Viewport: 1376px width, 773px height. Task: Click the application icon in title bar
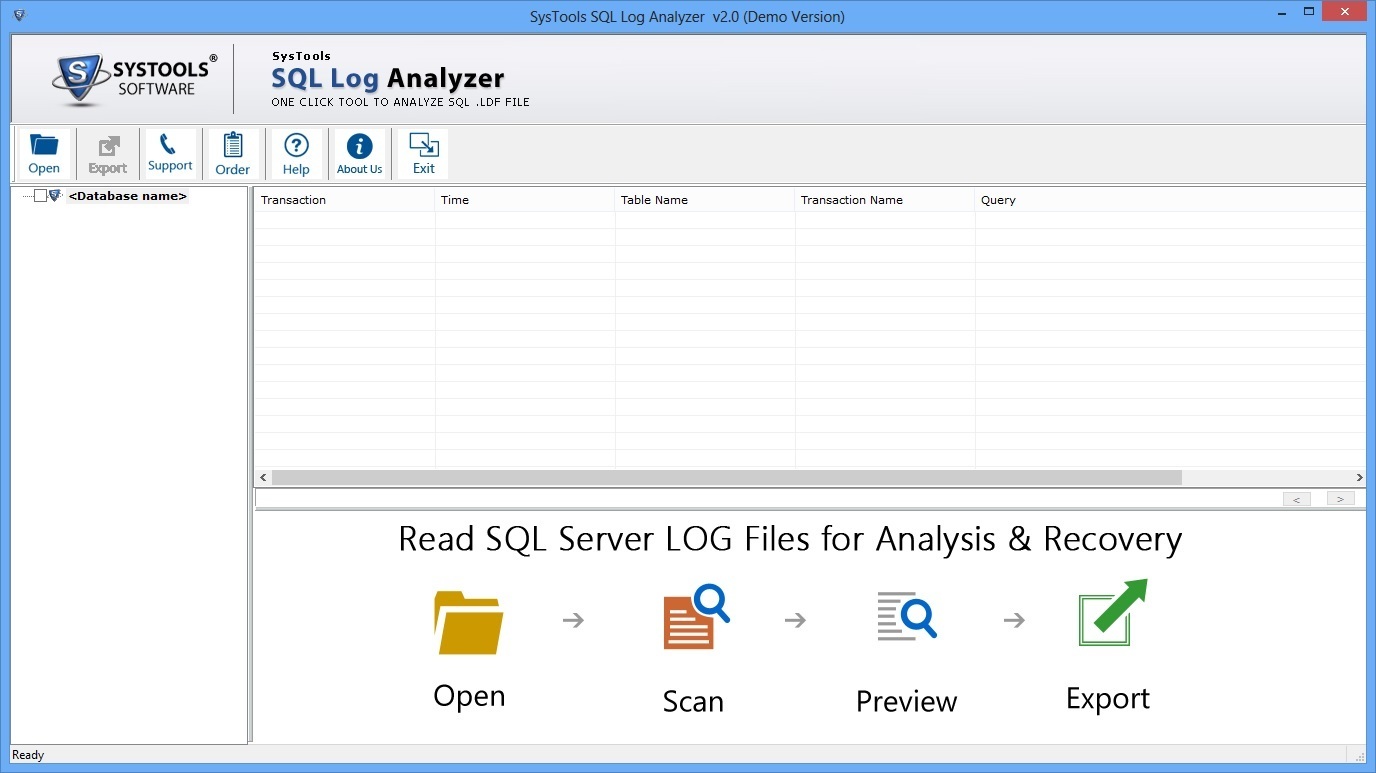(x=19, y=16)
